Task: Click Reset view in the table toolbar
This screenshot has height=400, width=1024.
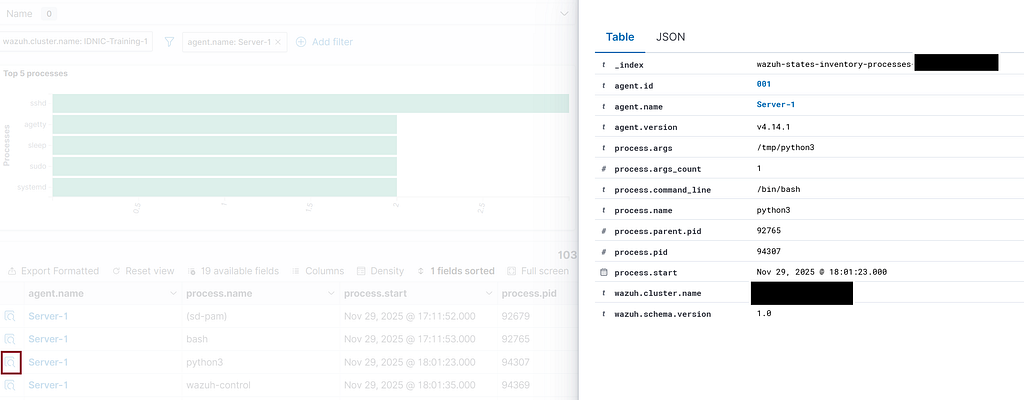Action: 143,271
